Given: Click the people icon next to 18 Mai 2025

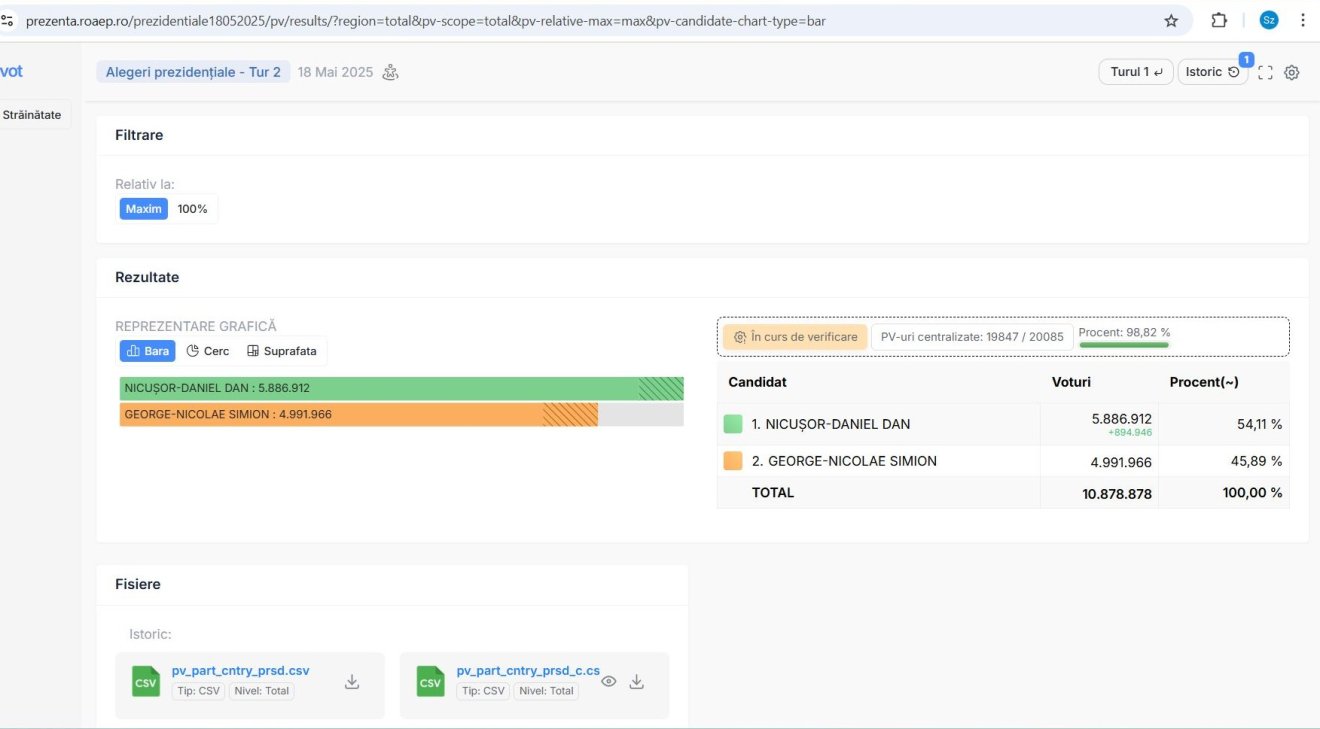Looking at the screenshot, I should point(391,72).
